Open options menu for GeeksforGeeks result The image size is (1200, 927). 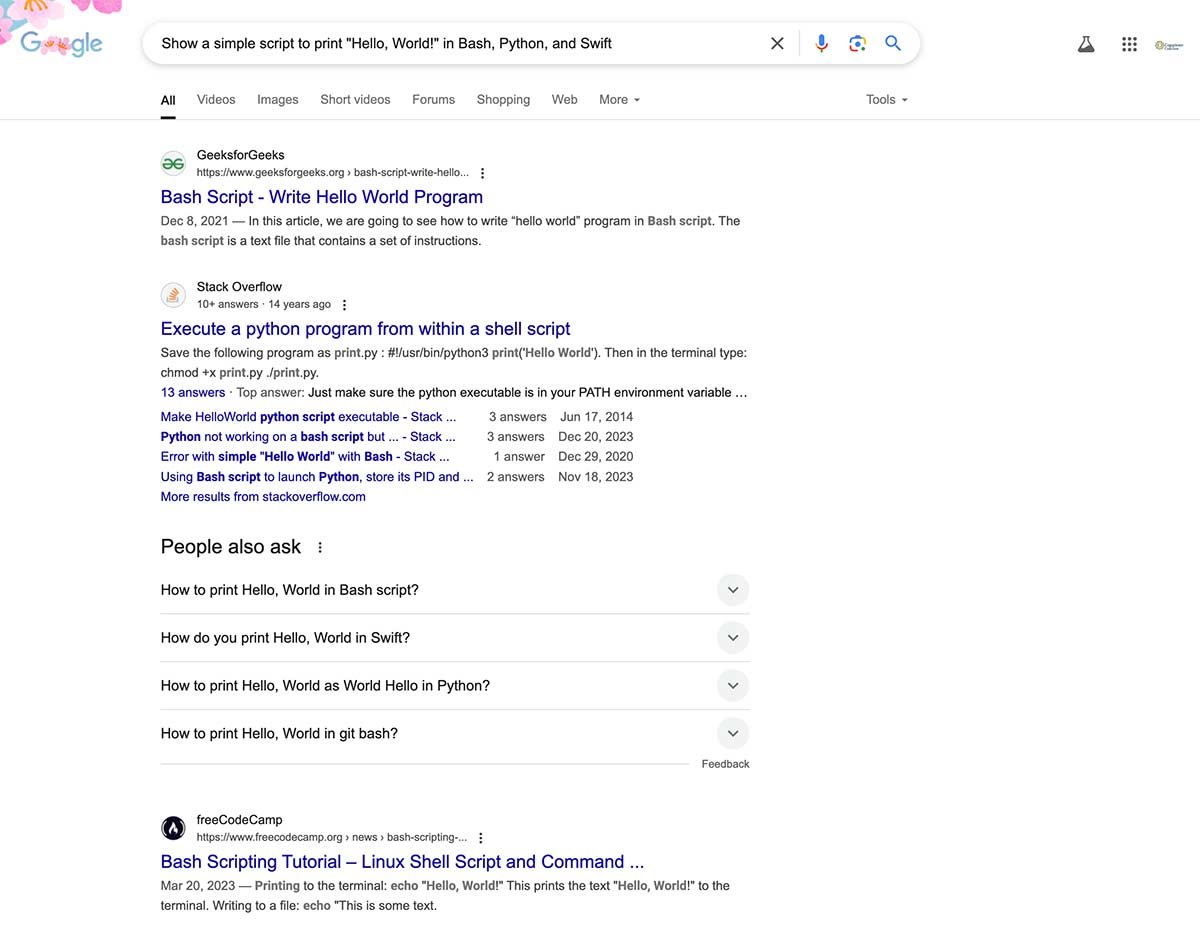tap(482, 173)
